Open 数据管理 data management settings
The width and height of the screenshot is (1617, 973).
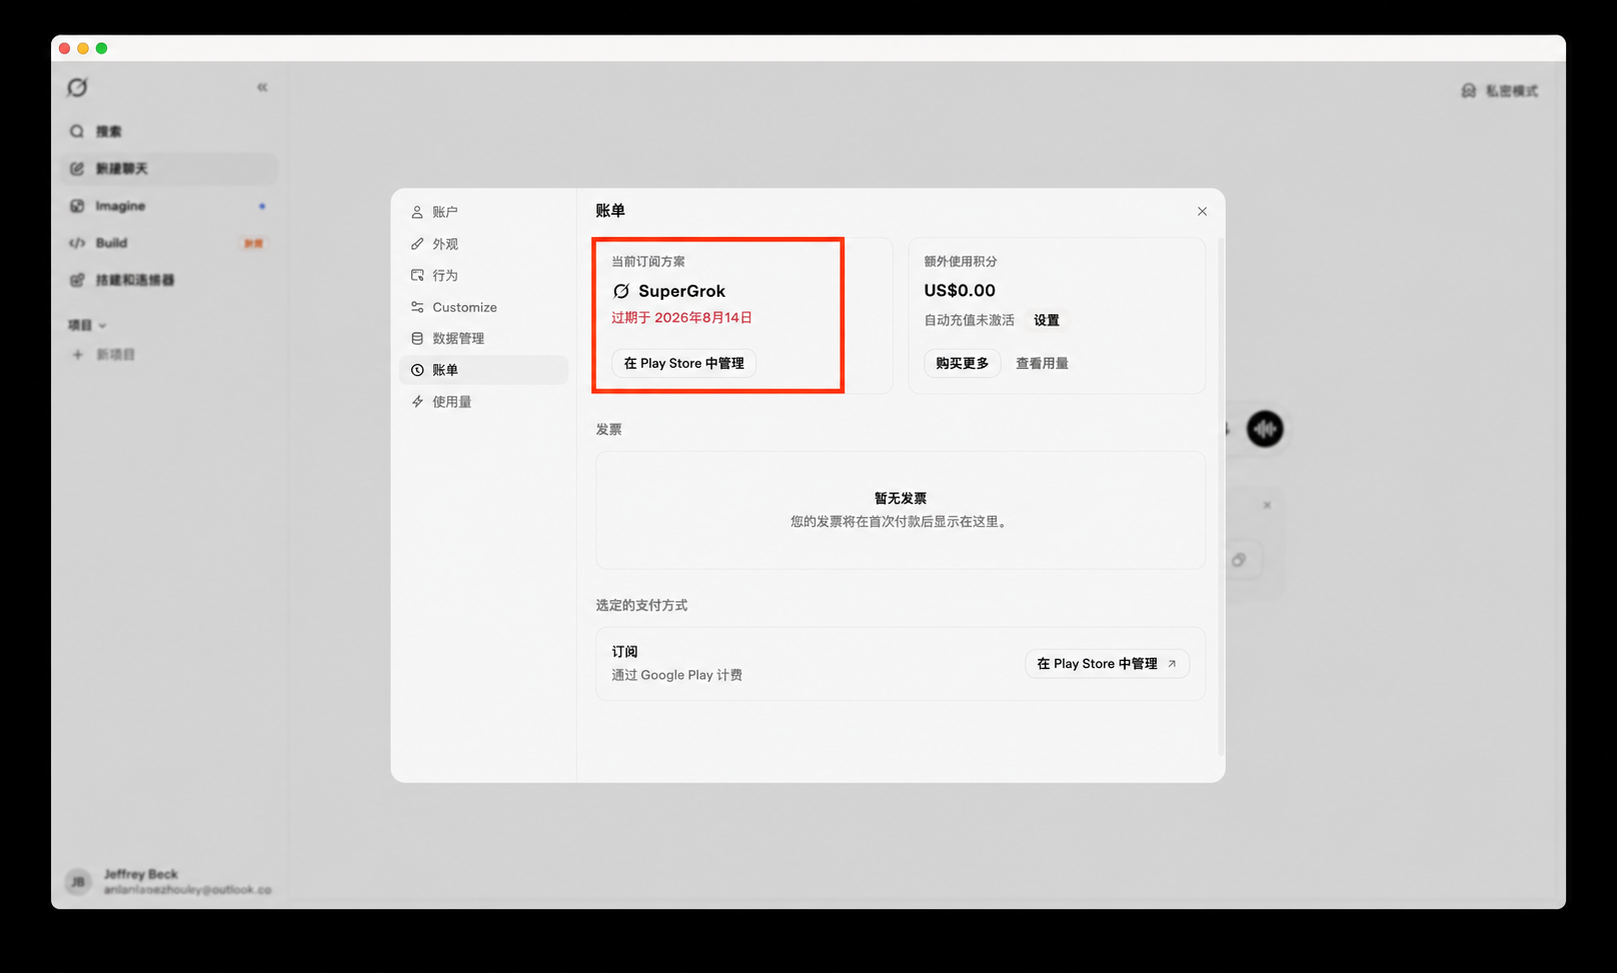point(483,338)
